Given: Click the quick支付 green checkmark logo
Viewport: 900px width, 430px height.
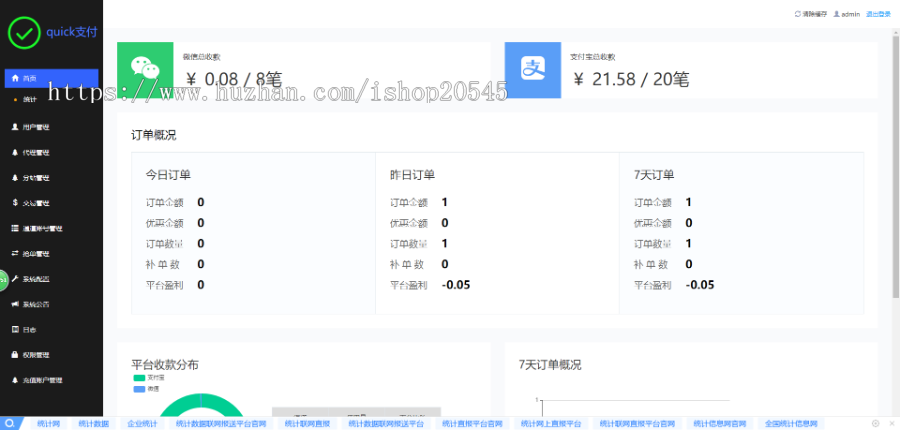Looking at the screenshot, I should point(24,33).
